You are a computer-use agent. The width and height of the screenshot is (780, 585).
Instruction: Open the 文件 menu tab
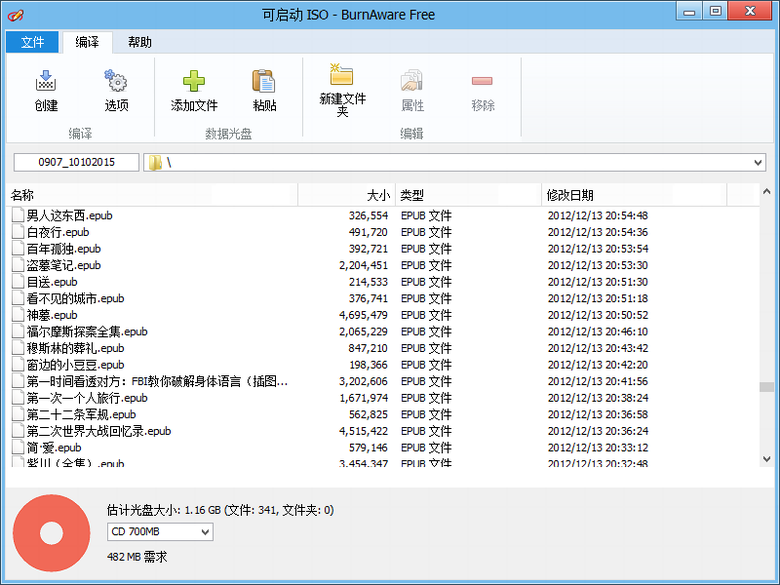pyautogui.click(x=32, y=42)
